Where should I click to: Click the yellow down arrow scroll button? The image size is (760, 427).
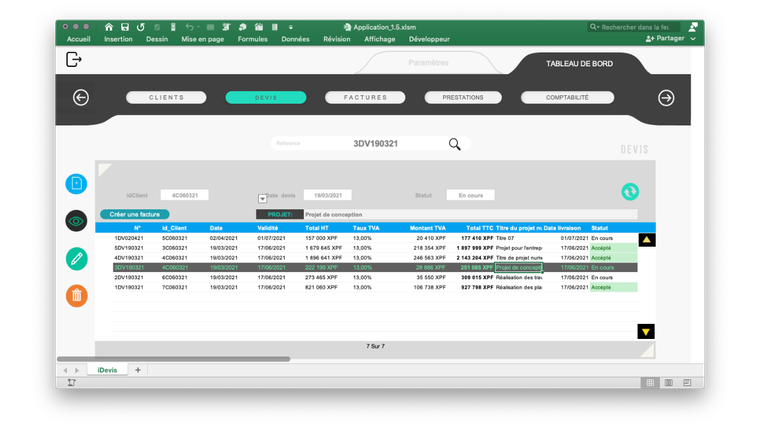point(646,332)
